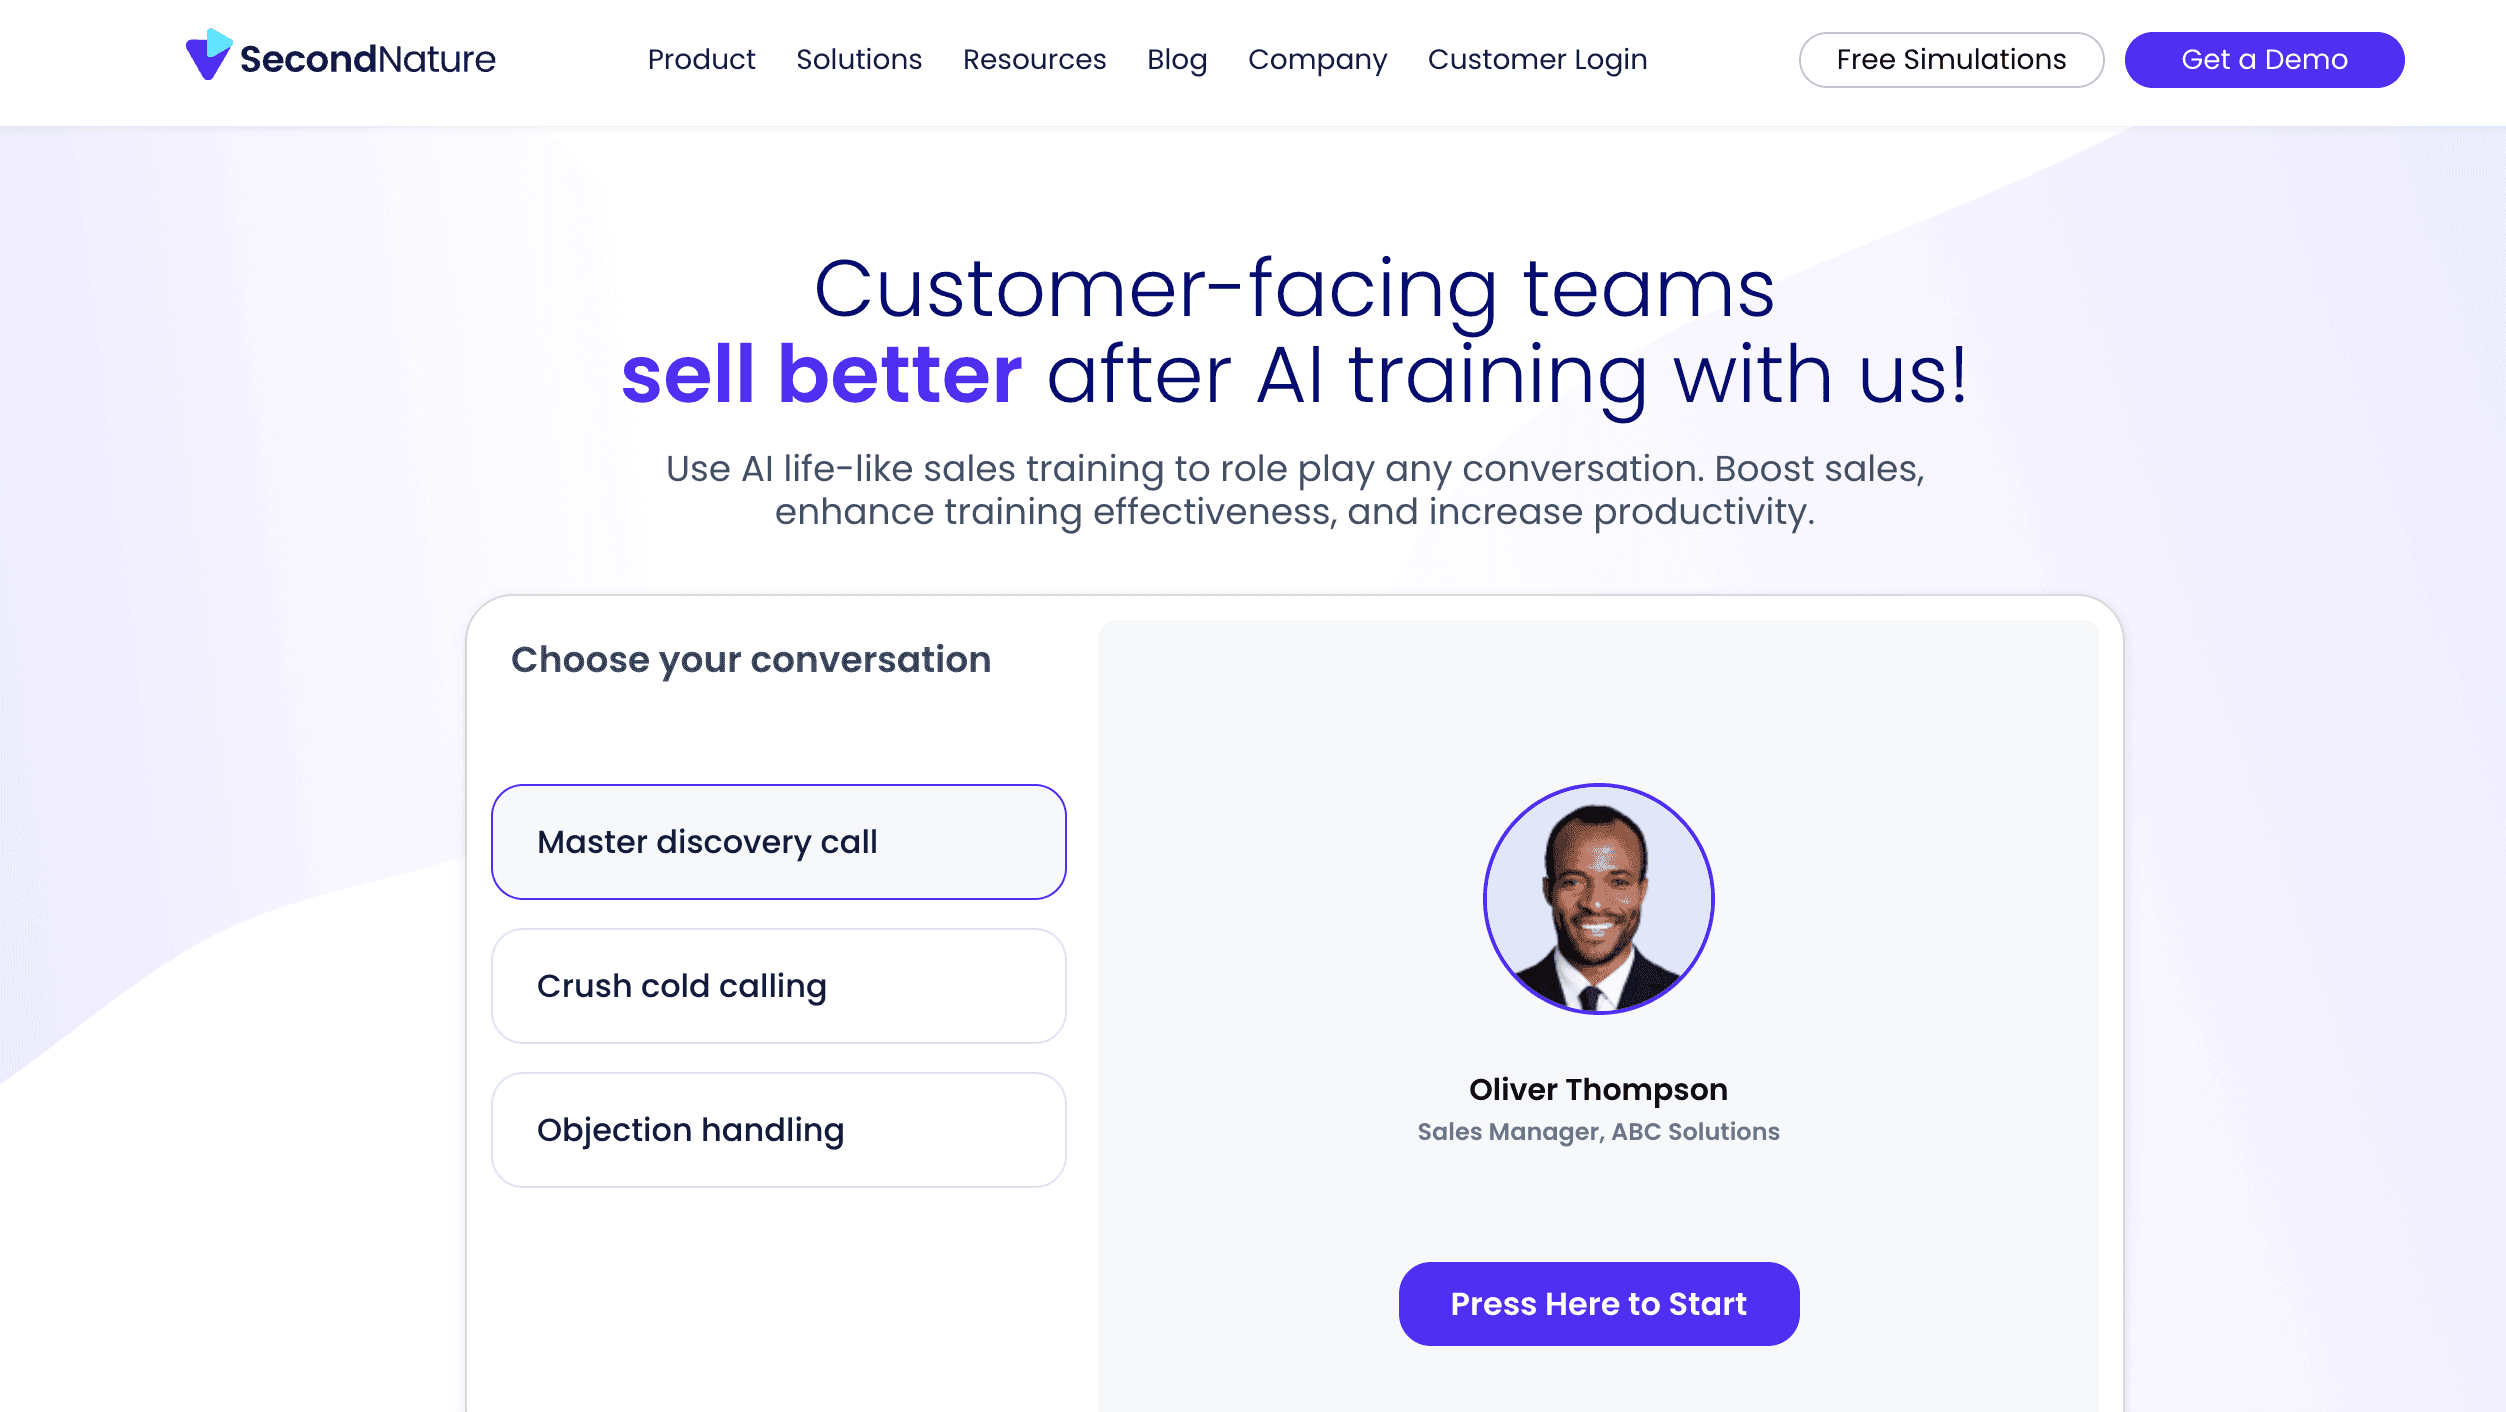Select the Objection handling option
The width and height of the screenshot is (2506, 1412).
(778, 1130)
